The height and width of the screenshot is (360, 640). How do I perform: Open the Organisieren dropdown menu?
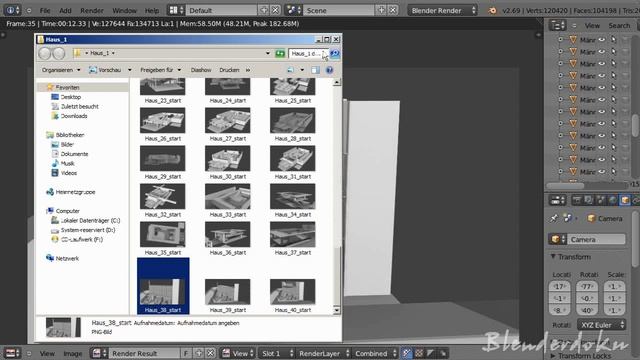pyautogui.click(x=61, y=70)
